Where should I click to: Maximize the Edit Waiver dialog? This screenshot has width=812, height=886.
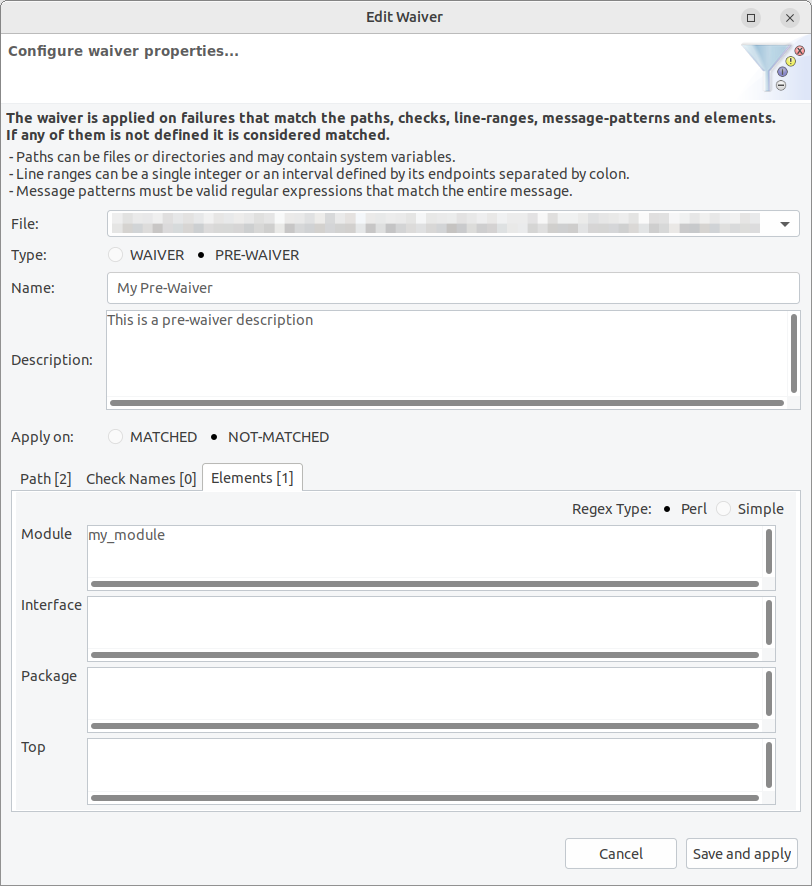tap(750, 17)
